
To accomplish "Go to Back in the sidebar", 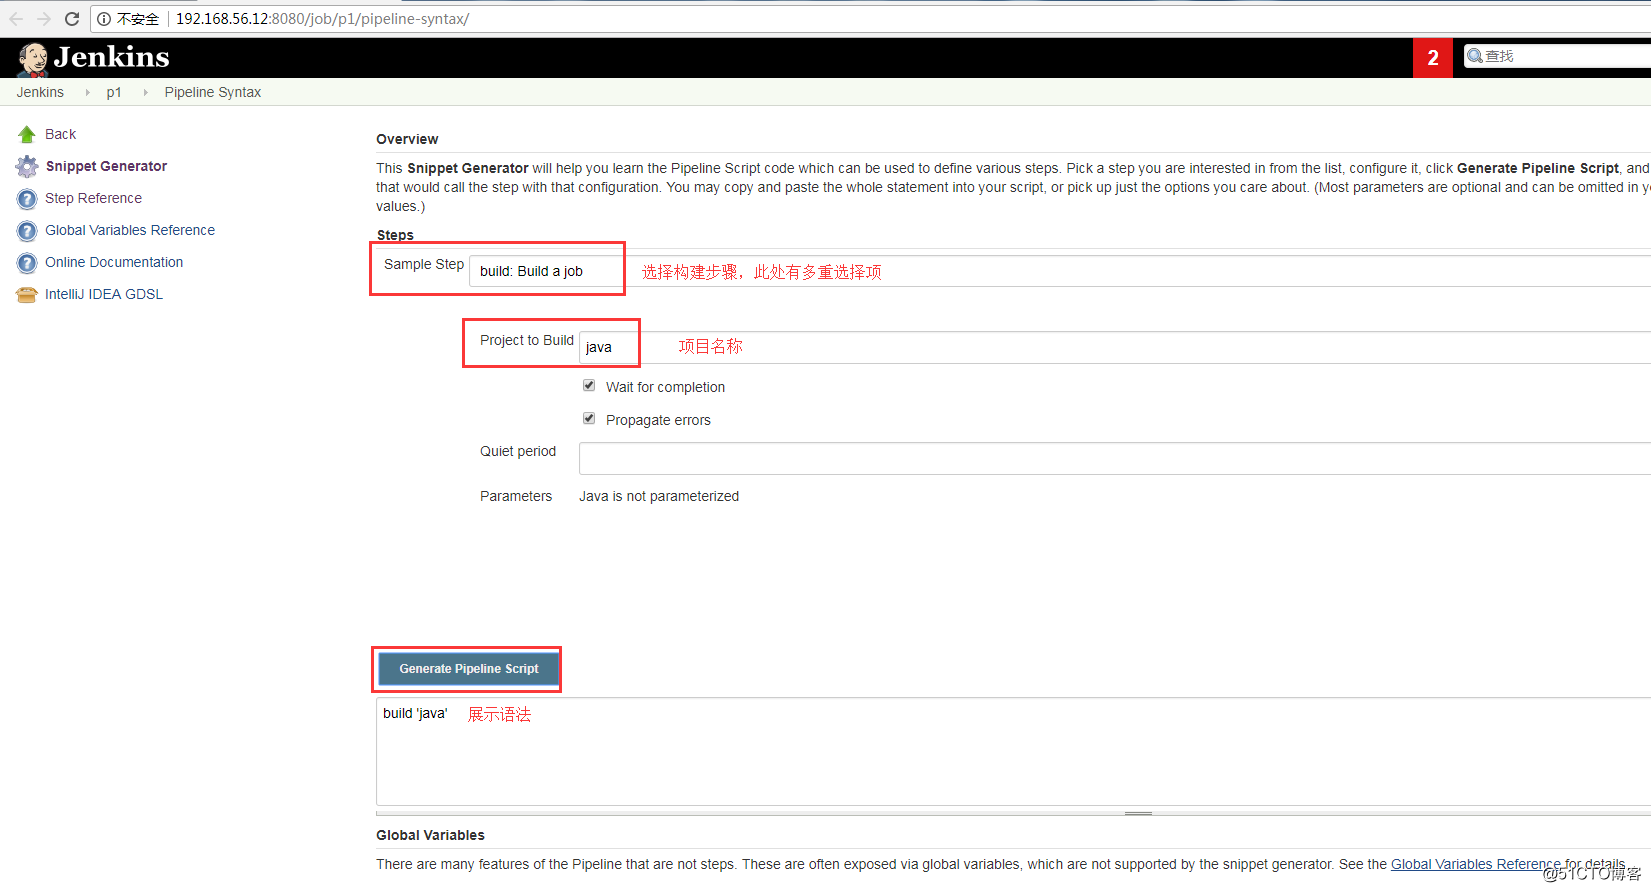I will pyautogui.click(x=60, y=134).
